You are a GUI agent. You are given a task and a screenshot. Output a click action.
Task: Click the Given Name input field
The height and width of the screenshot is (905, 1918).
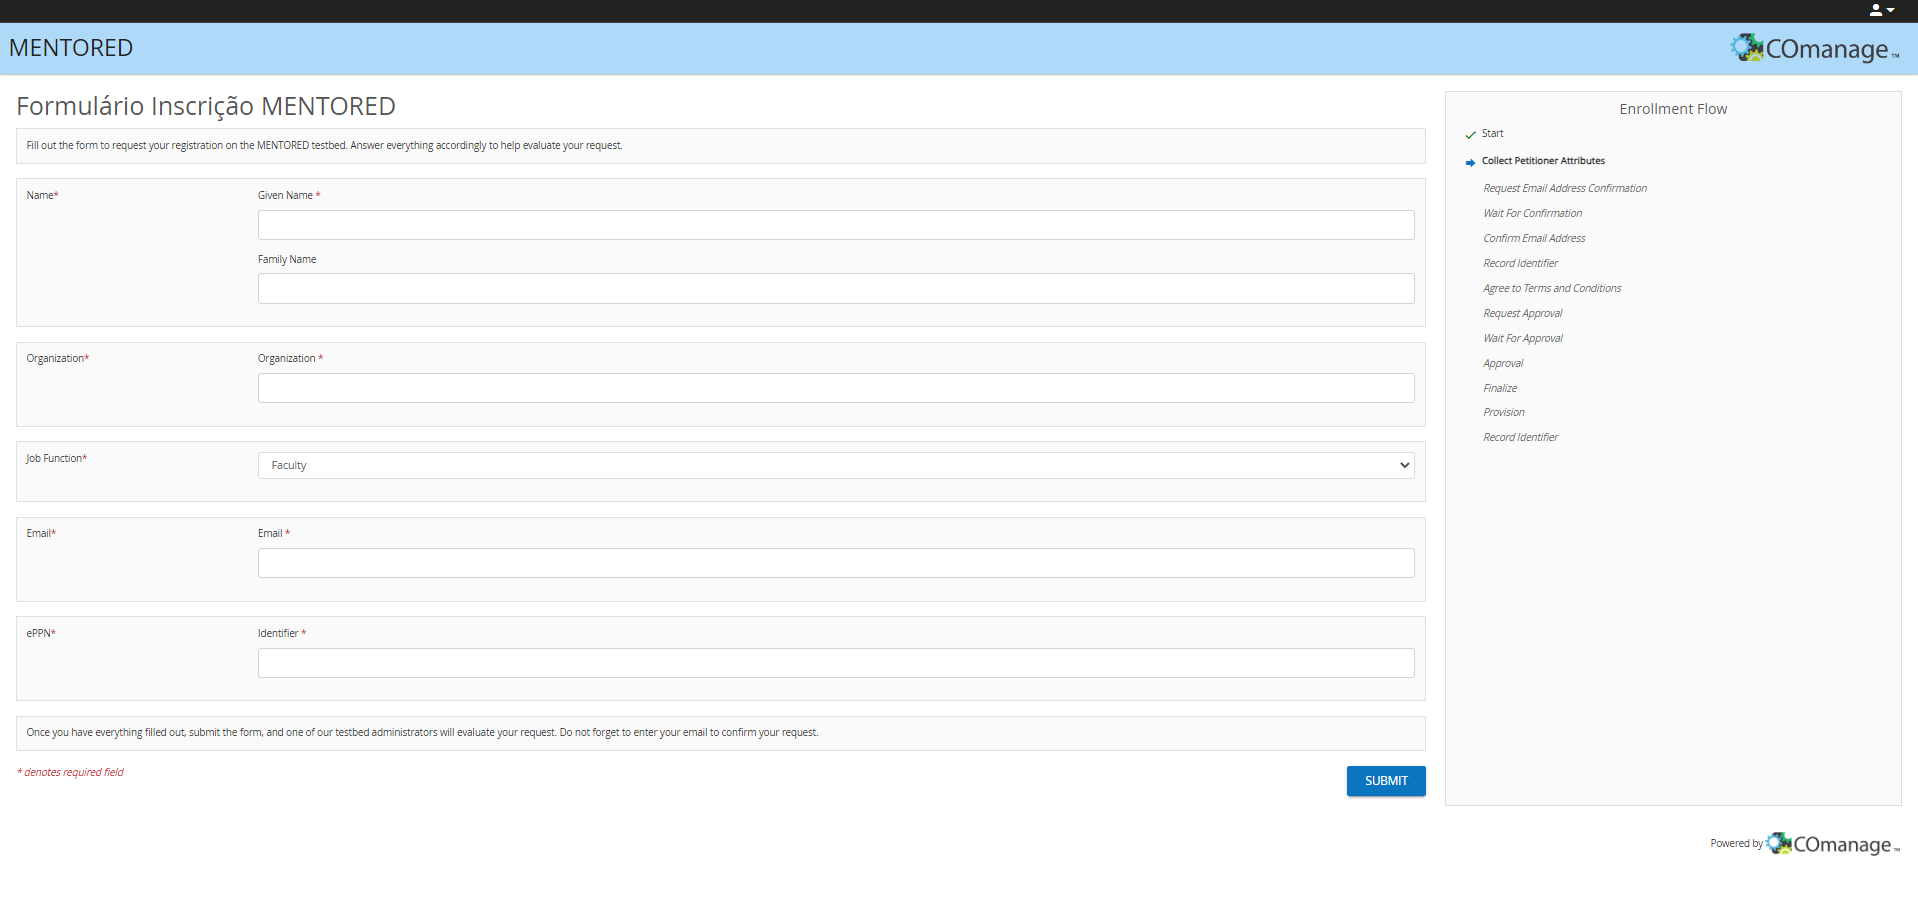(x=835, y=225)
